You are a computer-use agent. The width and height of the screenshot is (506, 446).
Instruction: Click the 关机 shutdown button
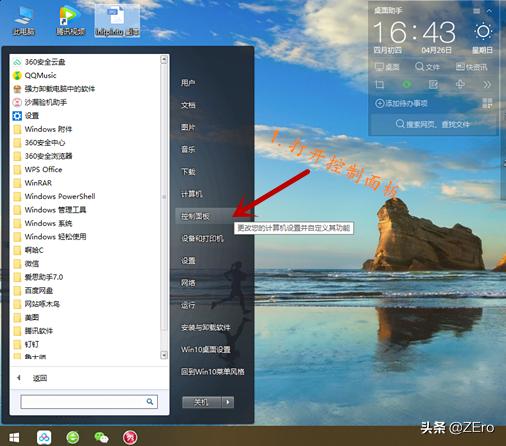point(201,402)
